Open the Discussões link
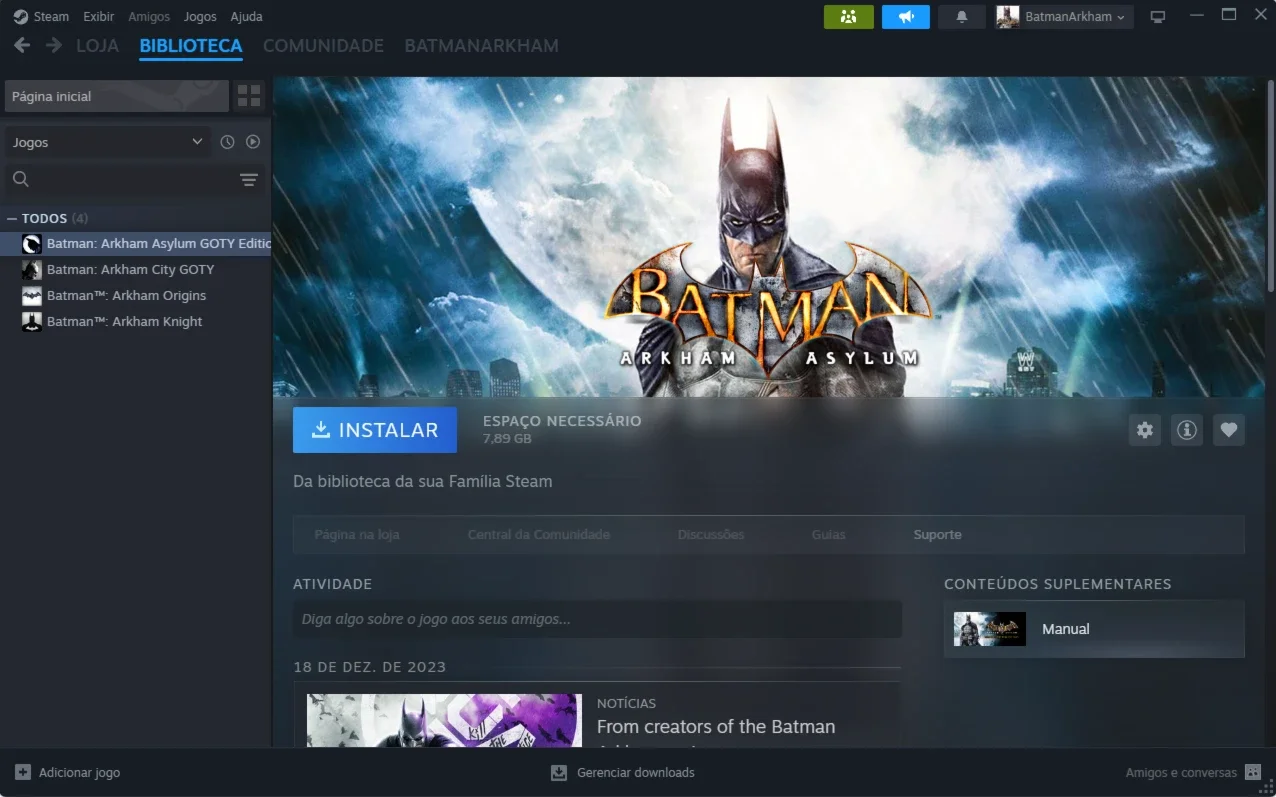 711,535
